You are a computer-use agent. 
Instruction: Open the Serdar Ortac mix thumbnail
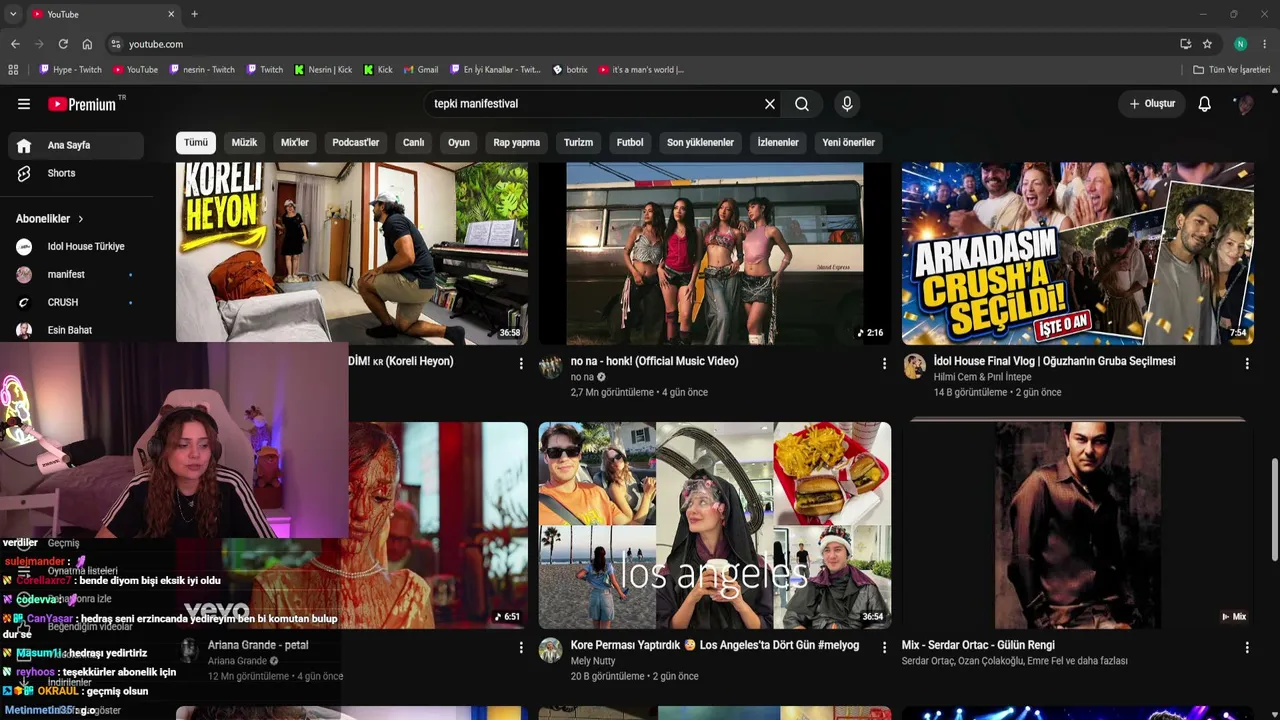[x=1078, y=526]
